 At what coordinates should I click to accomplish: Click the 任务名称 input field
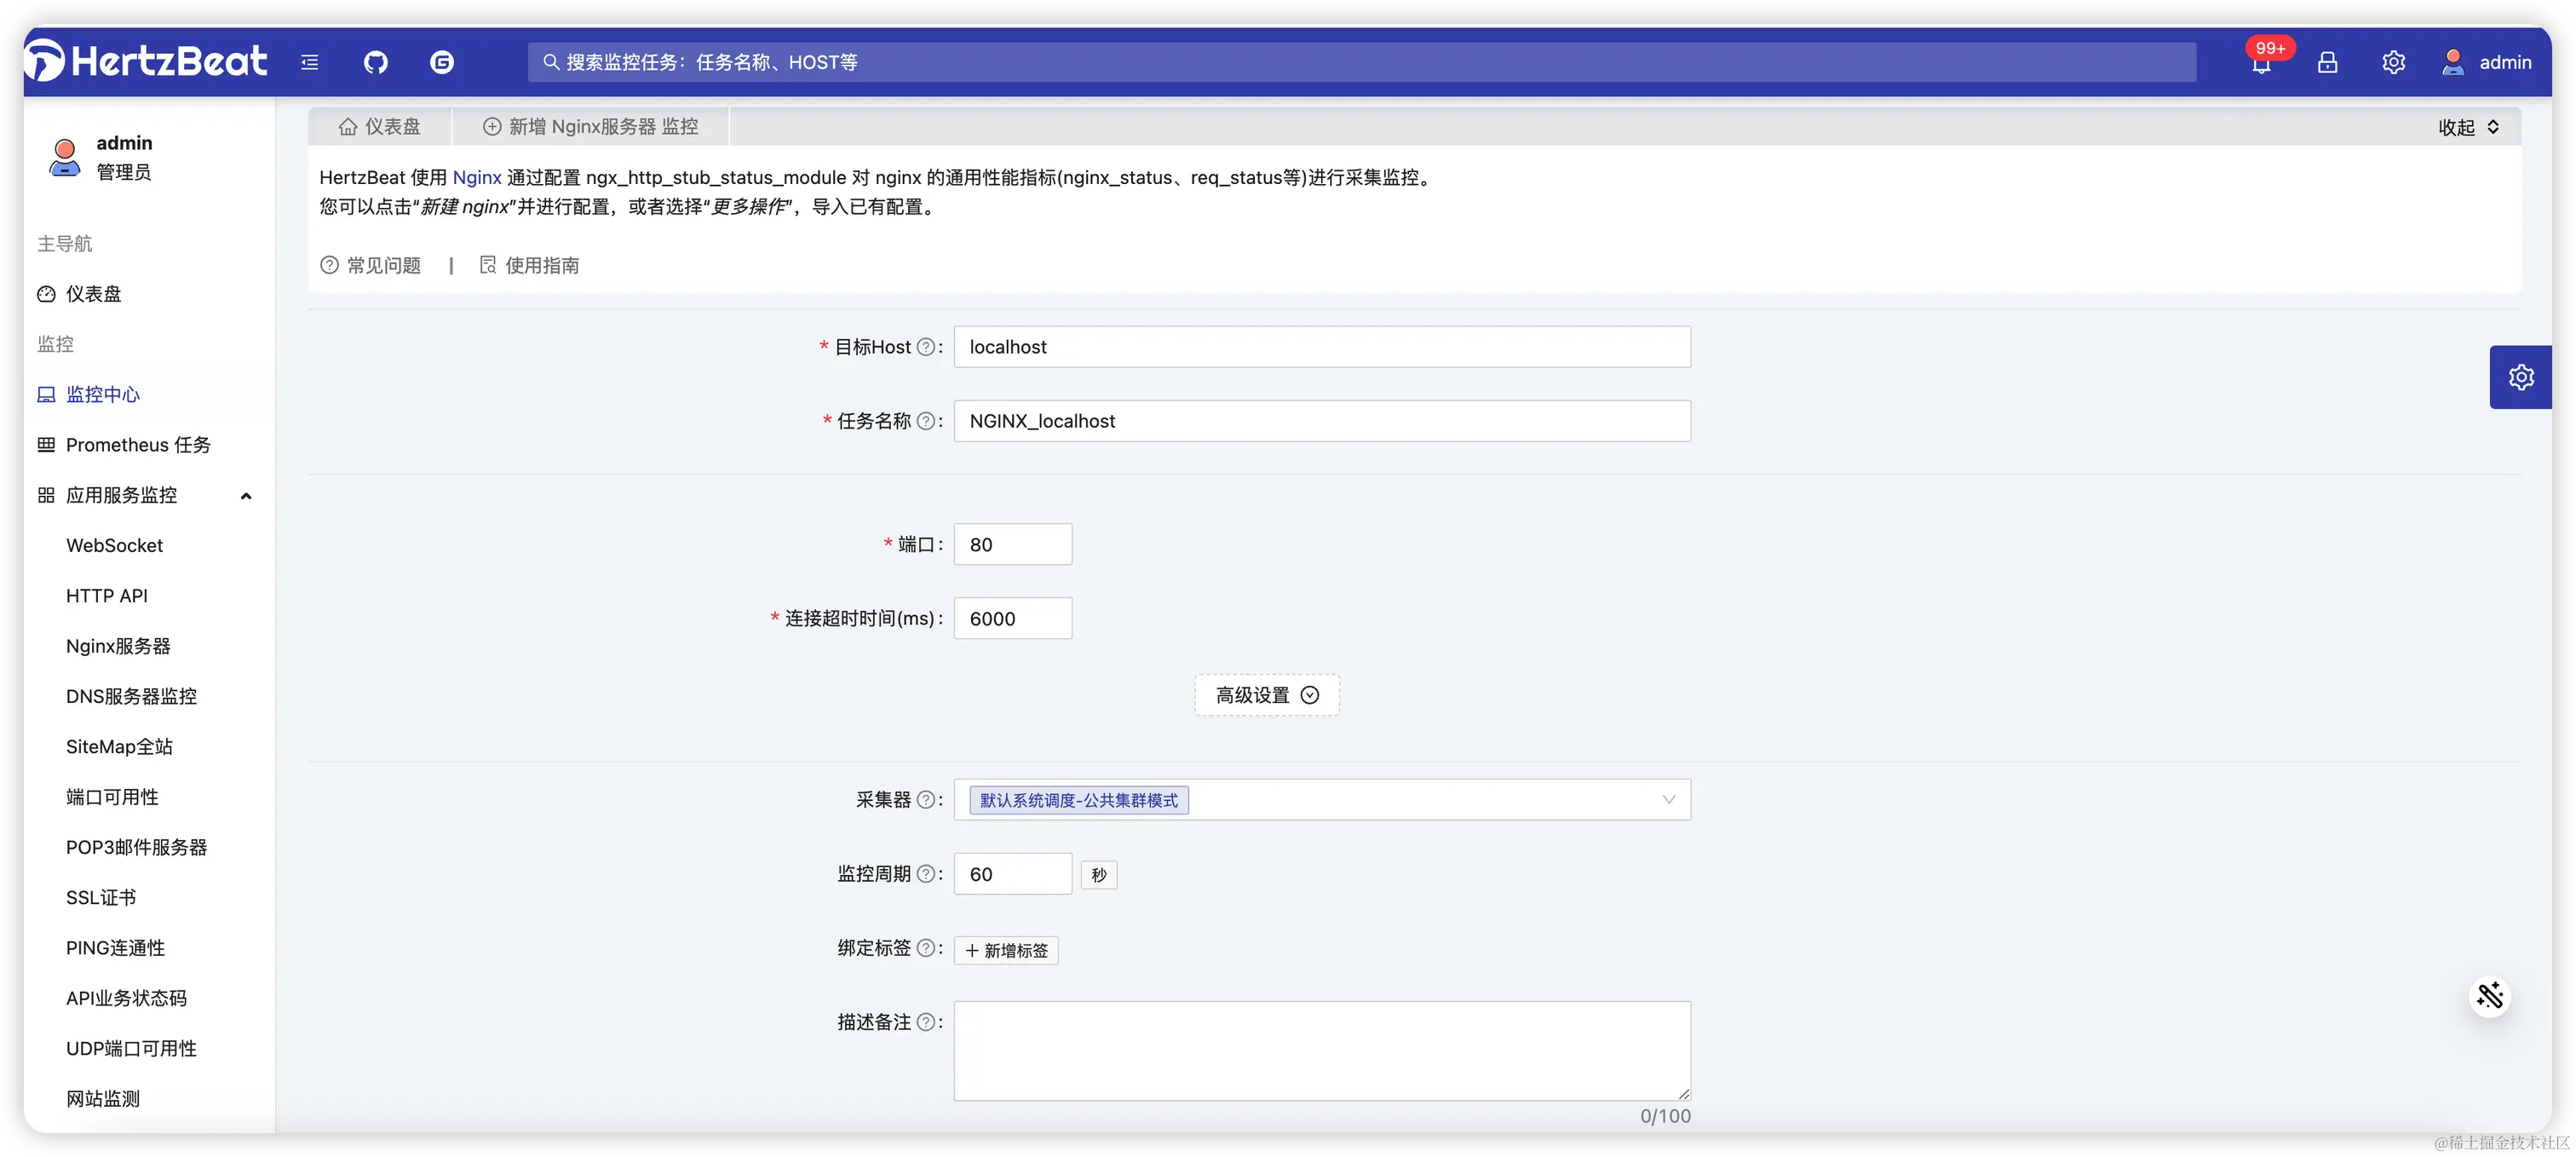(1322, 421)
